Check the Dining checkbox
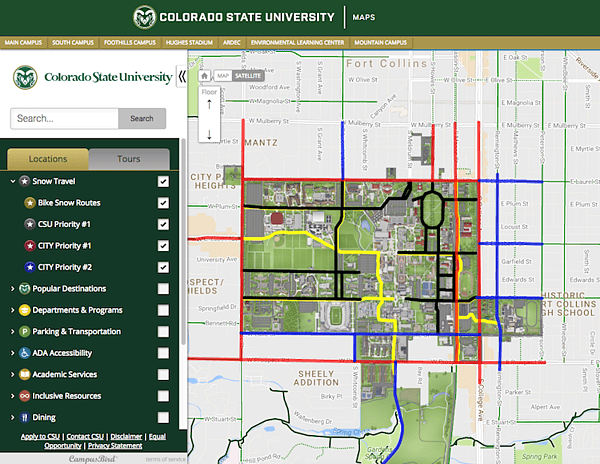 pyautogui.click(x=163, y=417)
